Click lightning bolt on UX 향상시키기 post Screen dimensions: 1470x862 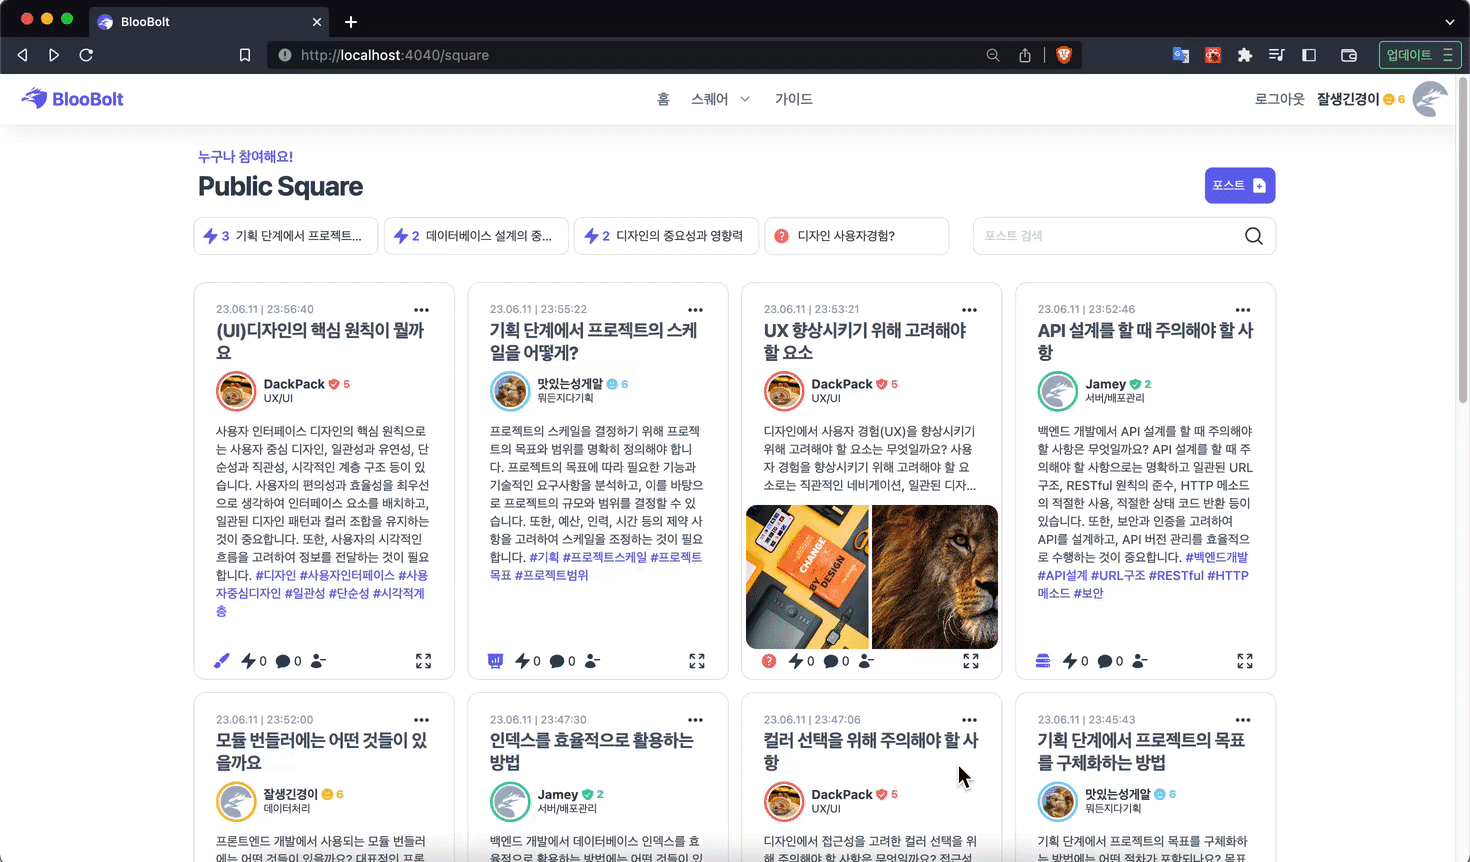coord(796,661)
